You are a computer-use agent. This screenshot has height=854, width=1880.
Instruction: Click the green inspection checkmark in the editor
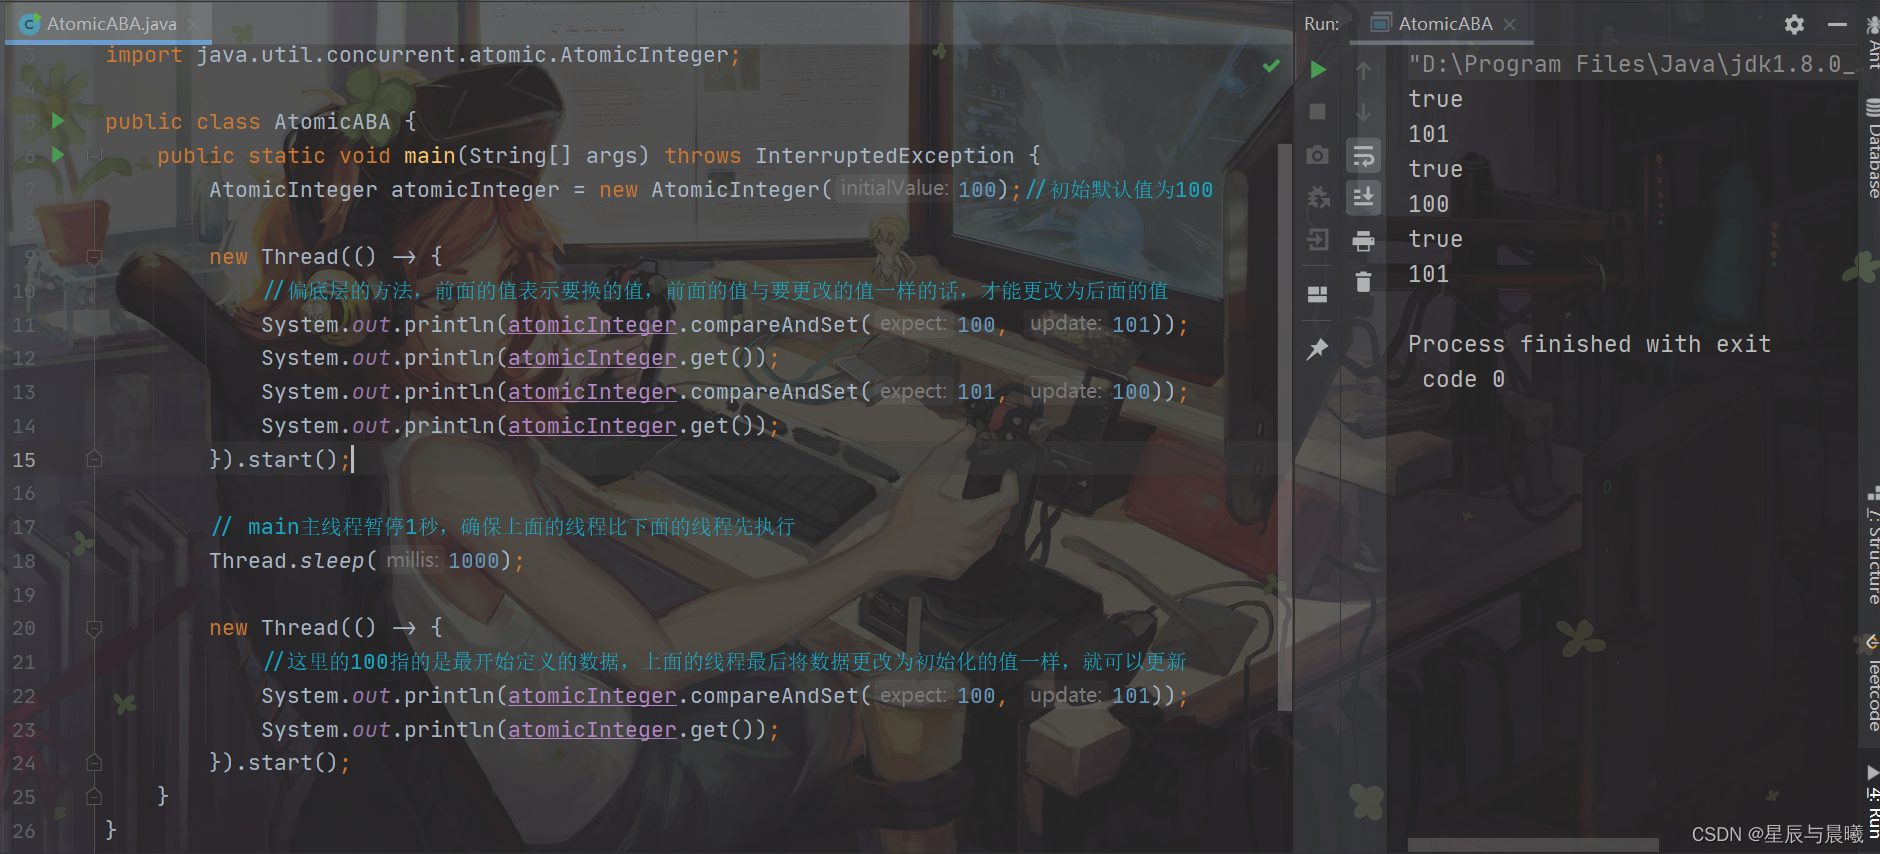(1271, 66)
